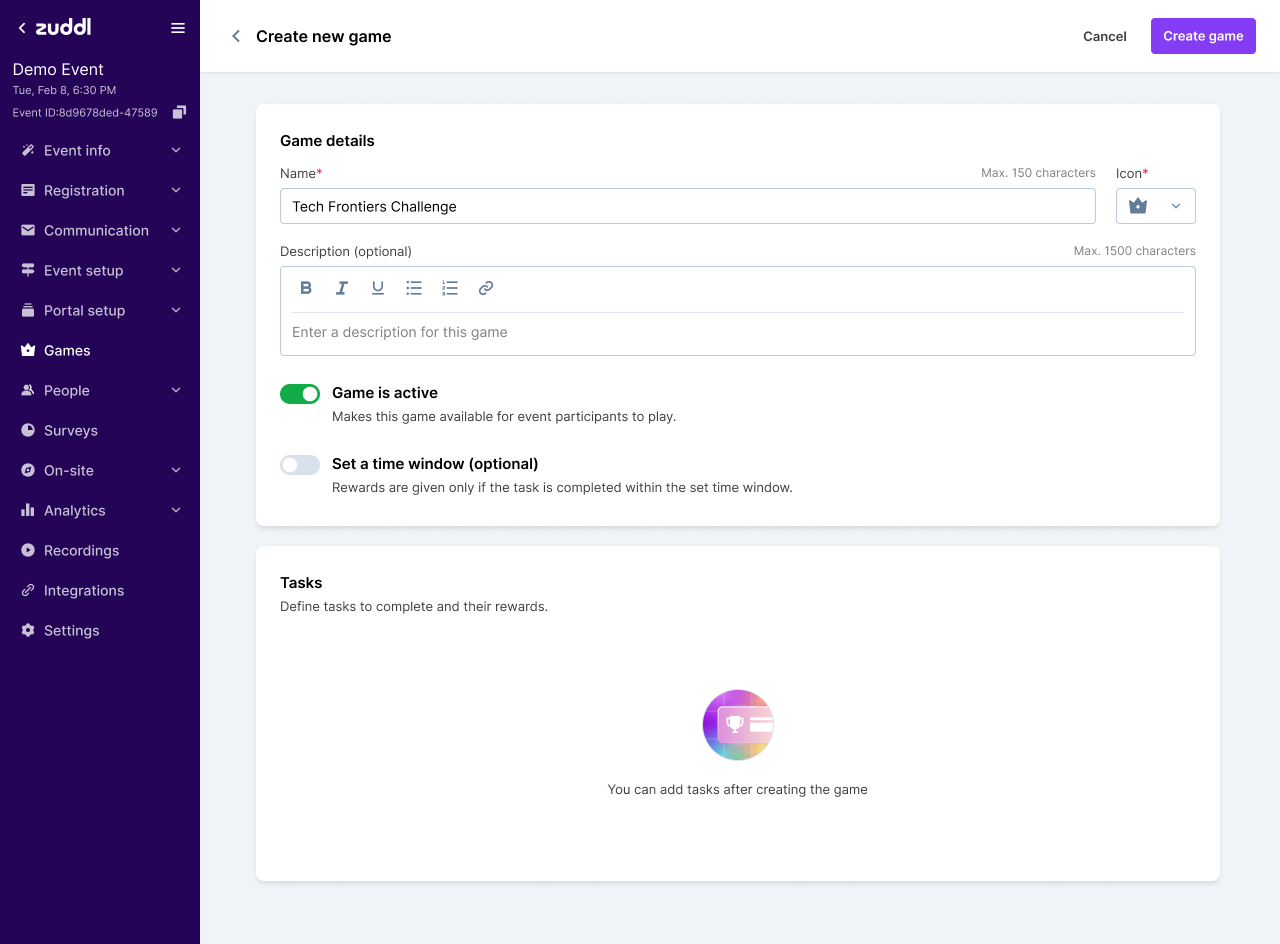This screenshot has width=1280, height=944.
Task: Click the Demo Event title
Action: 58,69
